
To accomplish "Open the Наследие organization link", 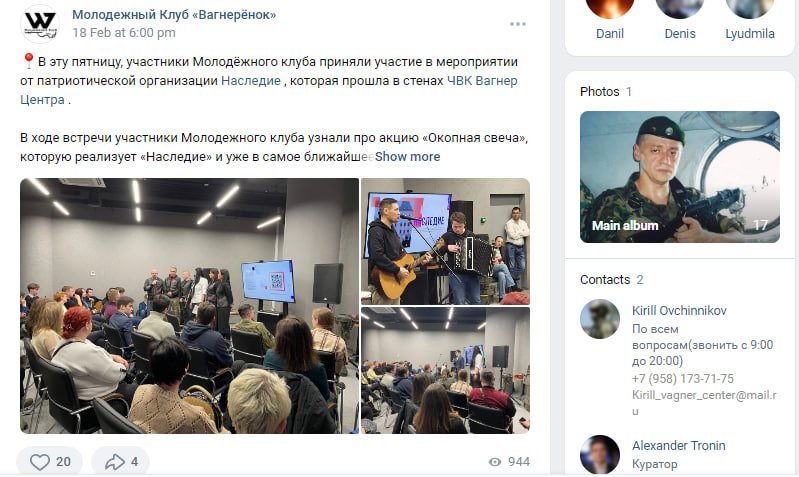I will click(251, 81).
